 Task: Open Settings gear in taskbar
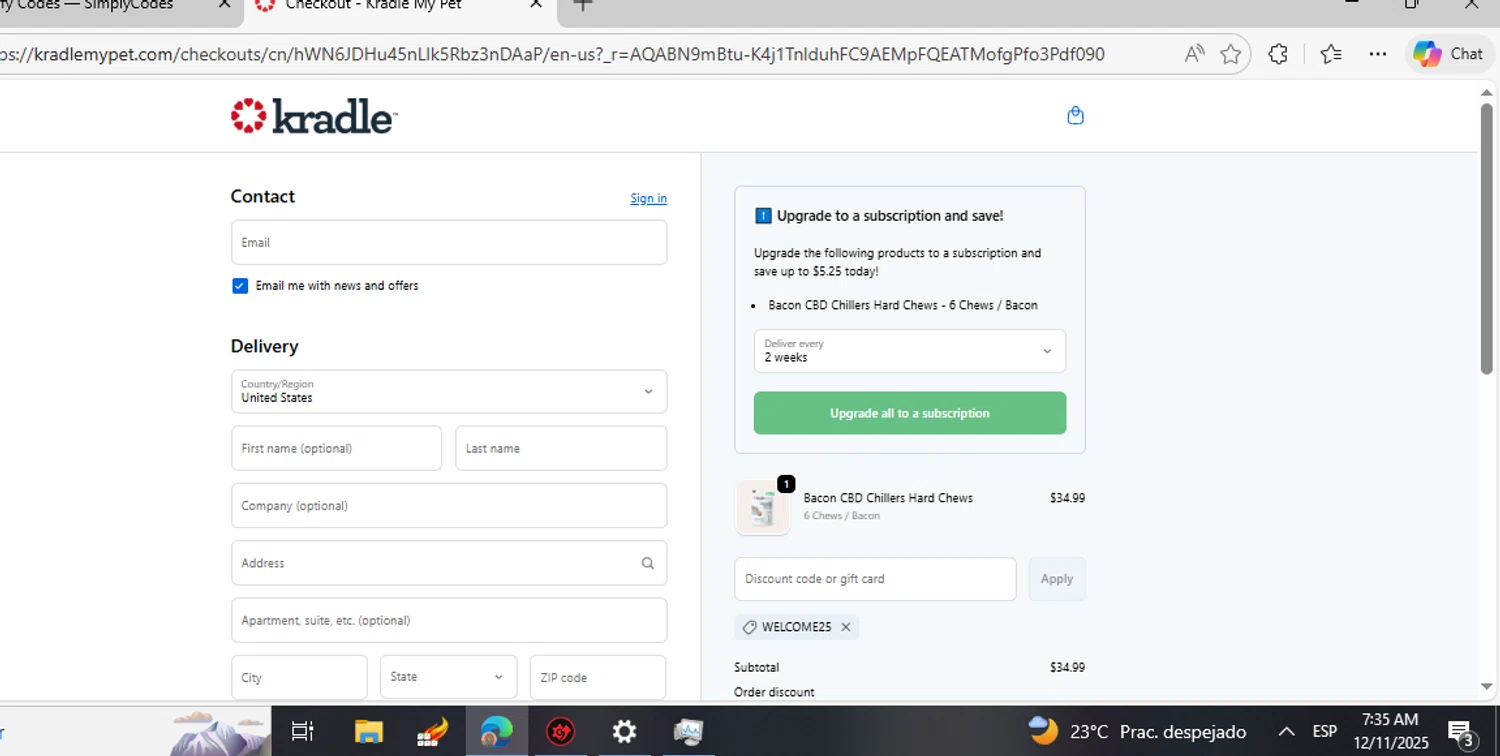(624, 732)
